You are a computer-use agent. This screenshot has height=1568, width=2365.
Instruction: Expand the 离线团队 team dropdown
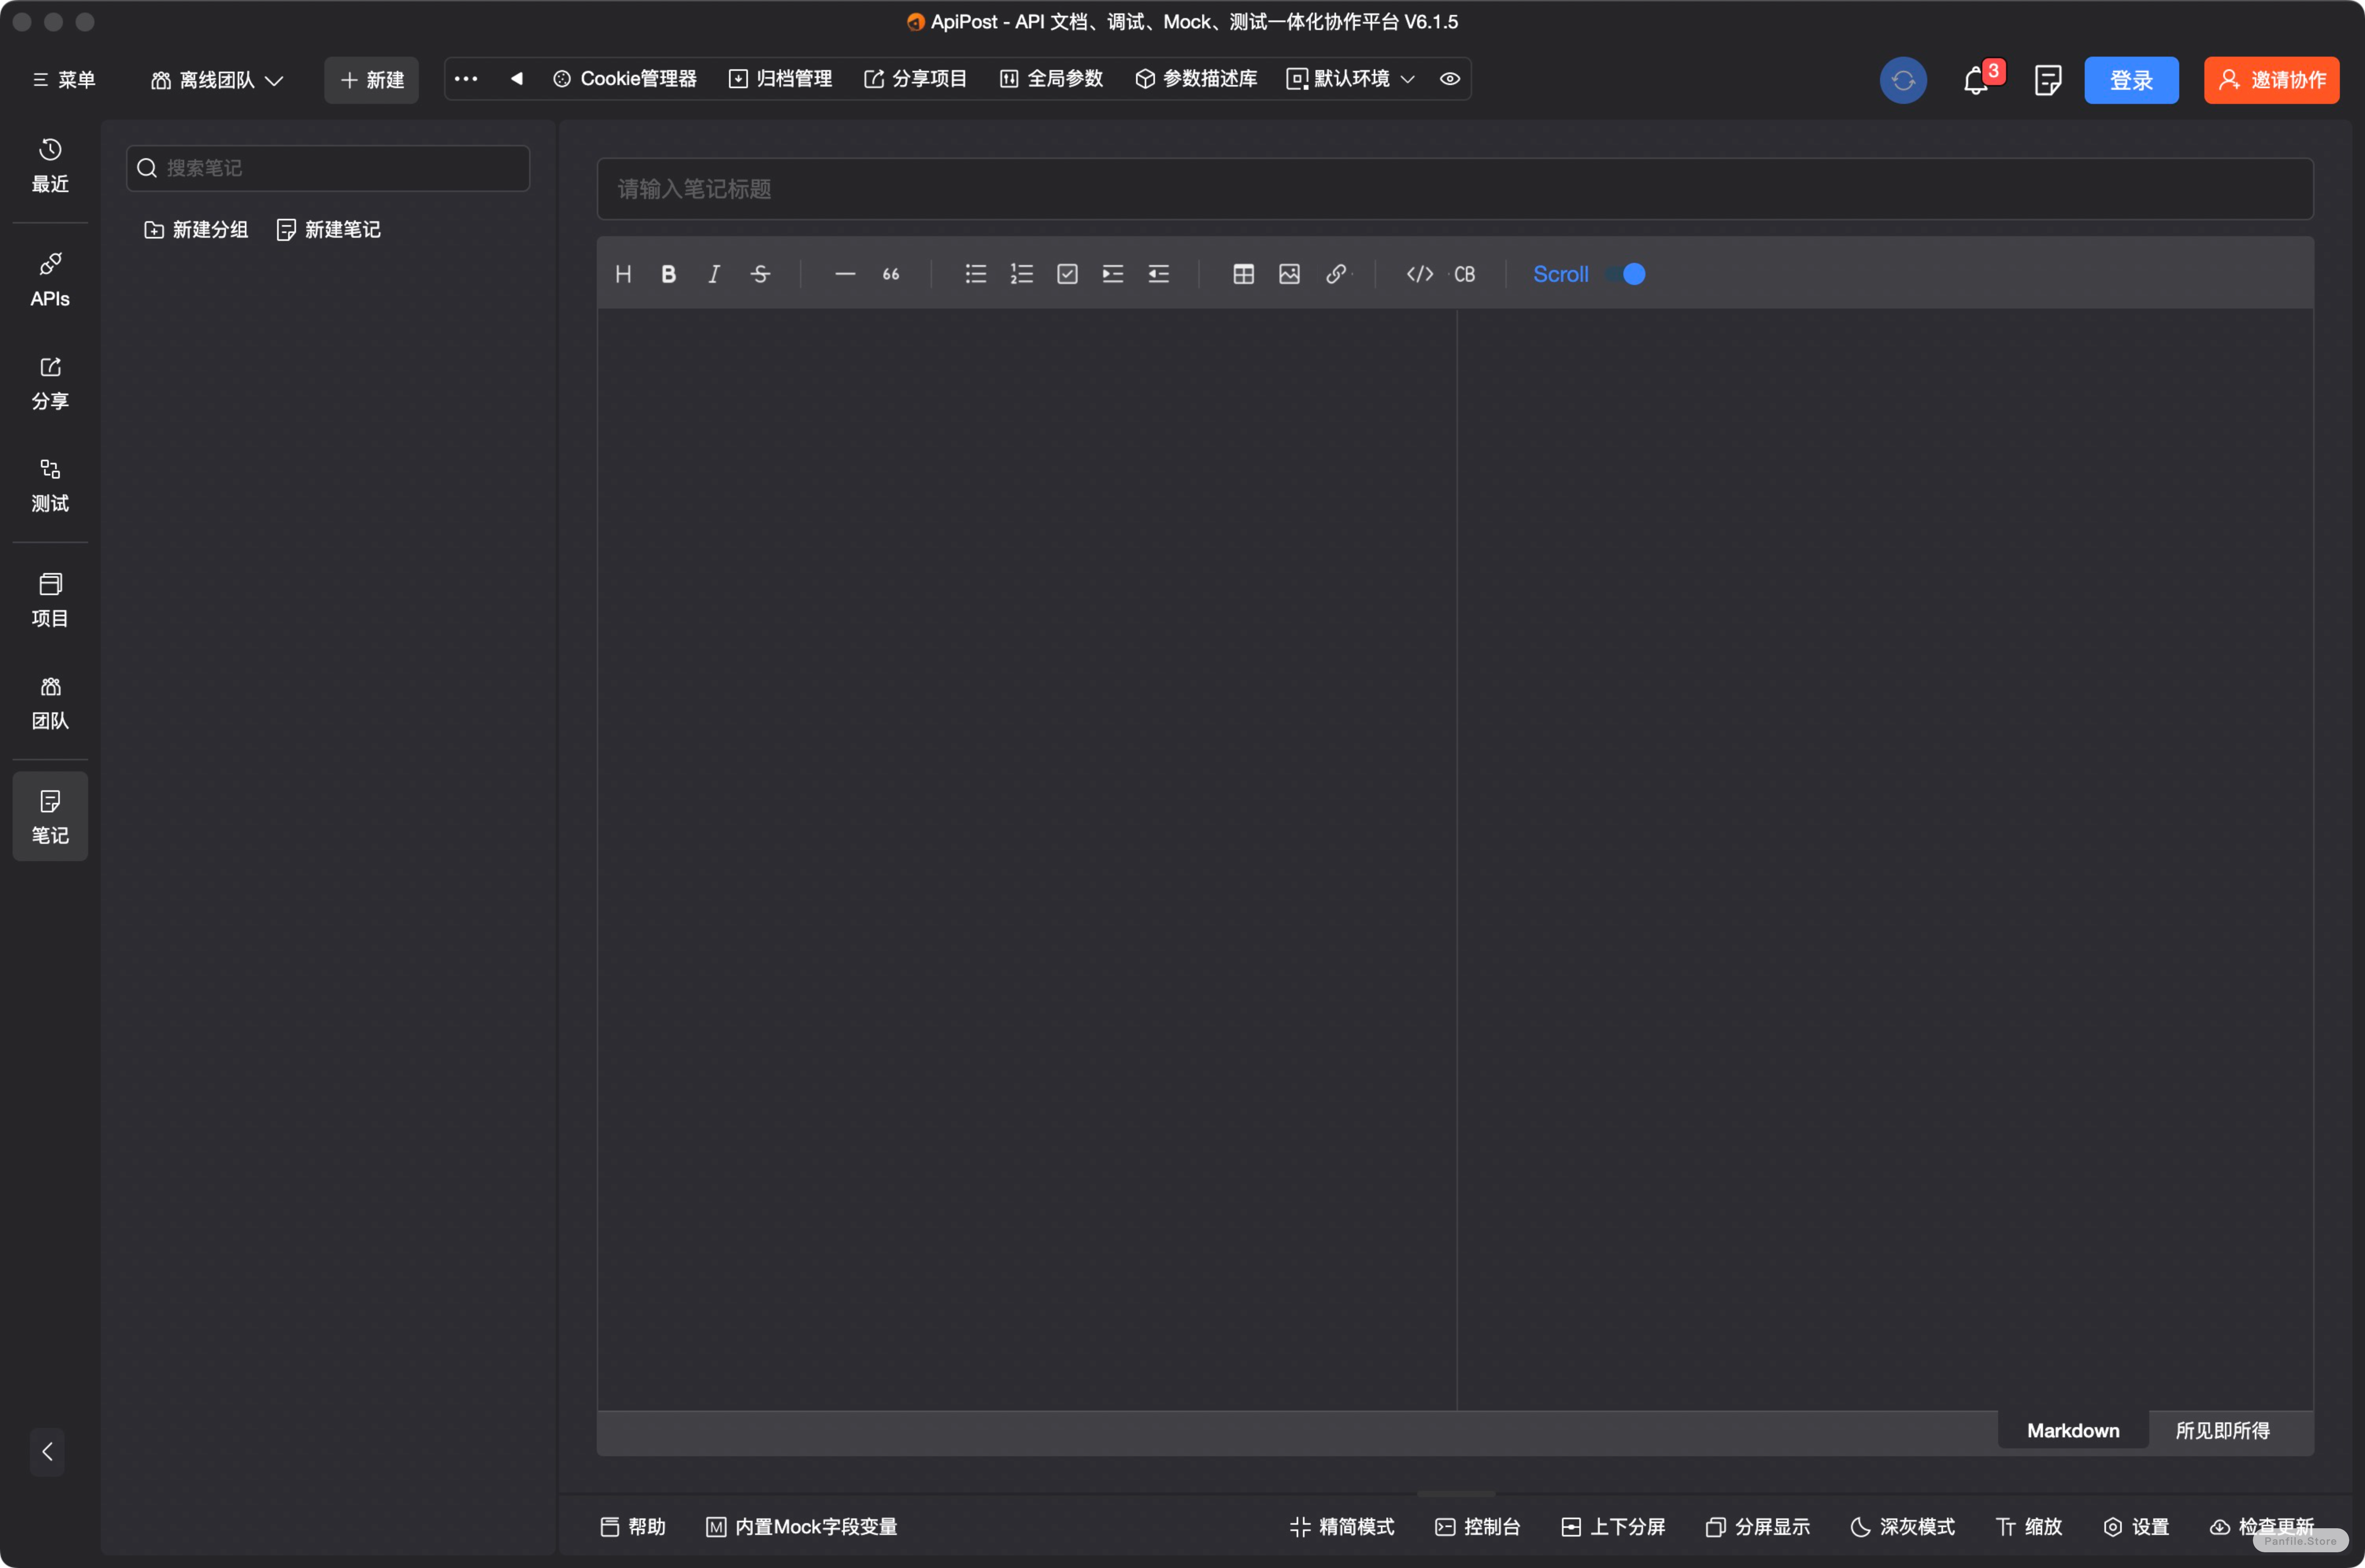[217, 80]
